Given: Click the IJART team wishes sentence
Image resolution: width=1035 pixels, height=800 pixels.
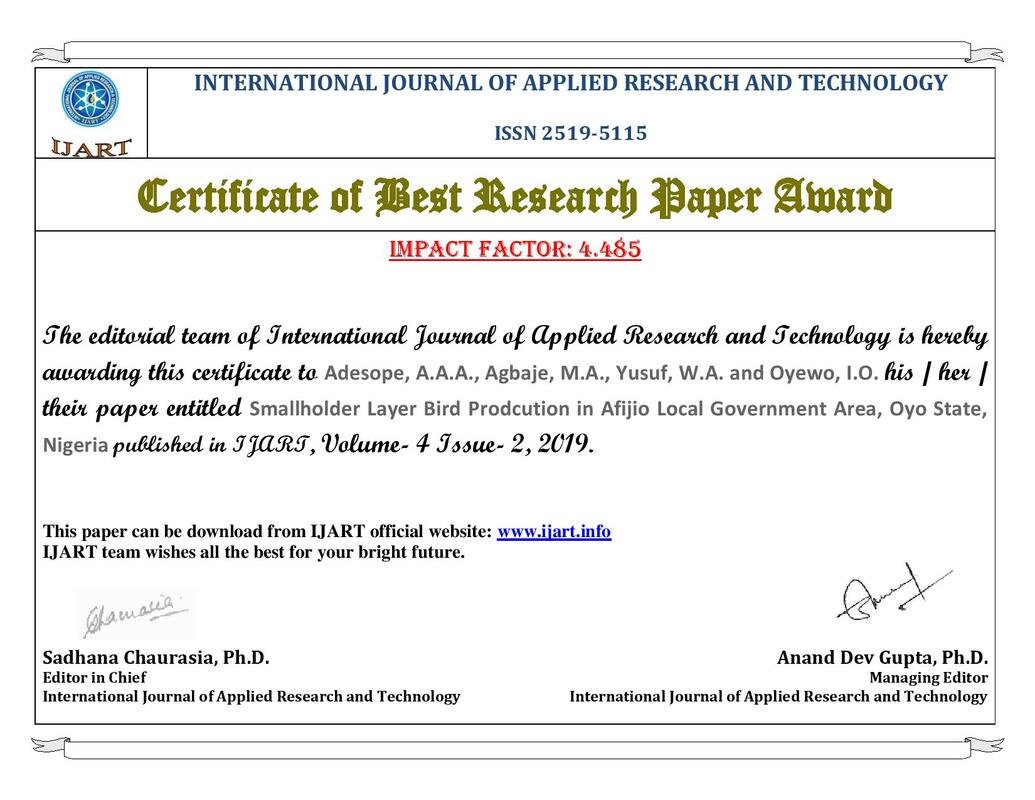Looking at the screenshot, I should [x=253, y=552].
